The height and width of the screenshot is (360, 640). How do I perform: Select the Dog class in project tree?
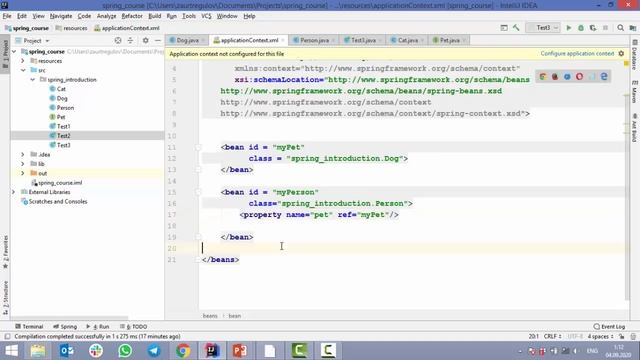(62, 98)
